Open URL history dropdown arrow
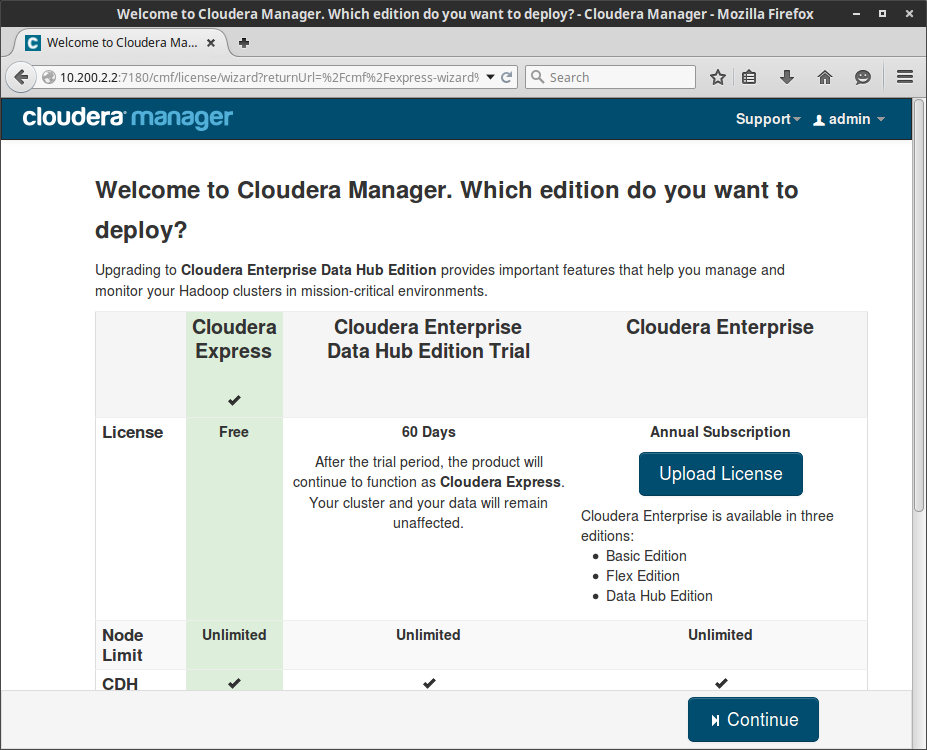Screen dimensions: 927x750 pyautogui.click(x=490, y=77)
